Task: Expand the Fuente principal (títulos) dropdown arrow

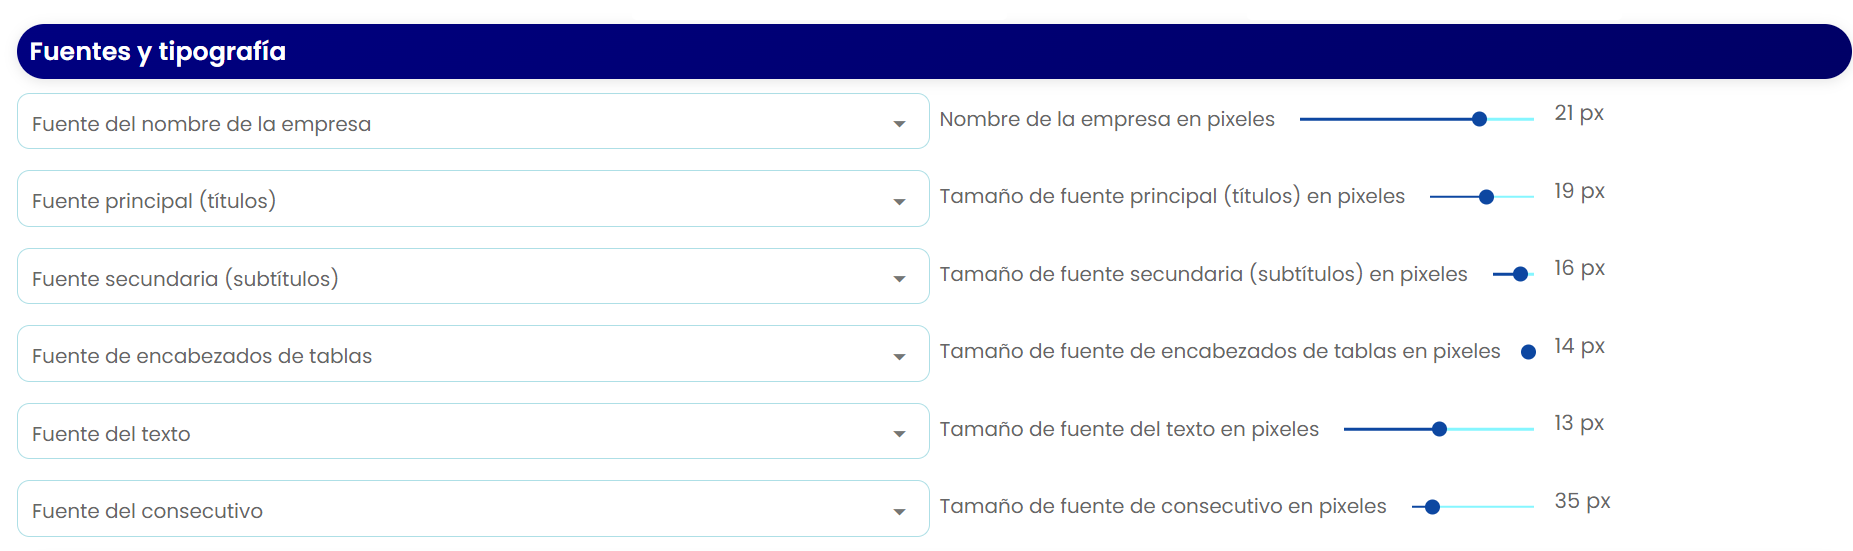Action: click(x=899, y=201)
